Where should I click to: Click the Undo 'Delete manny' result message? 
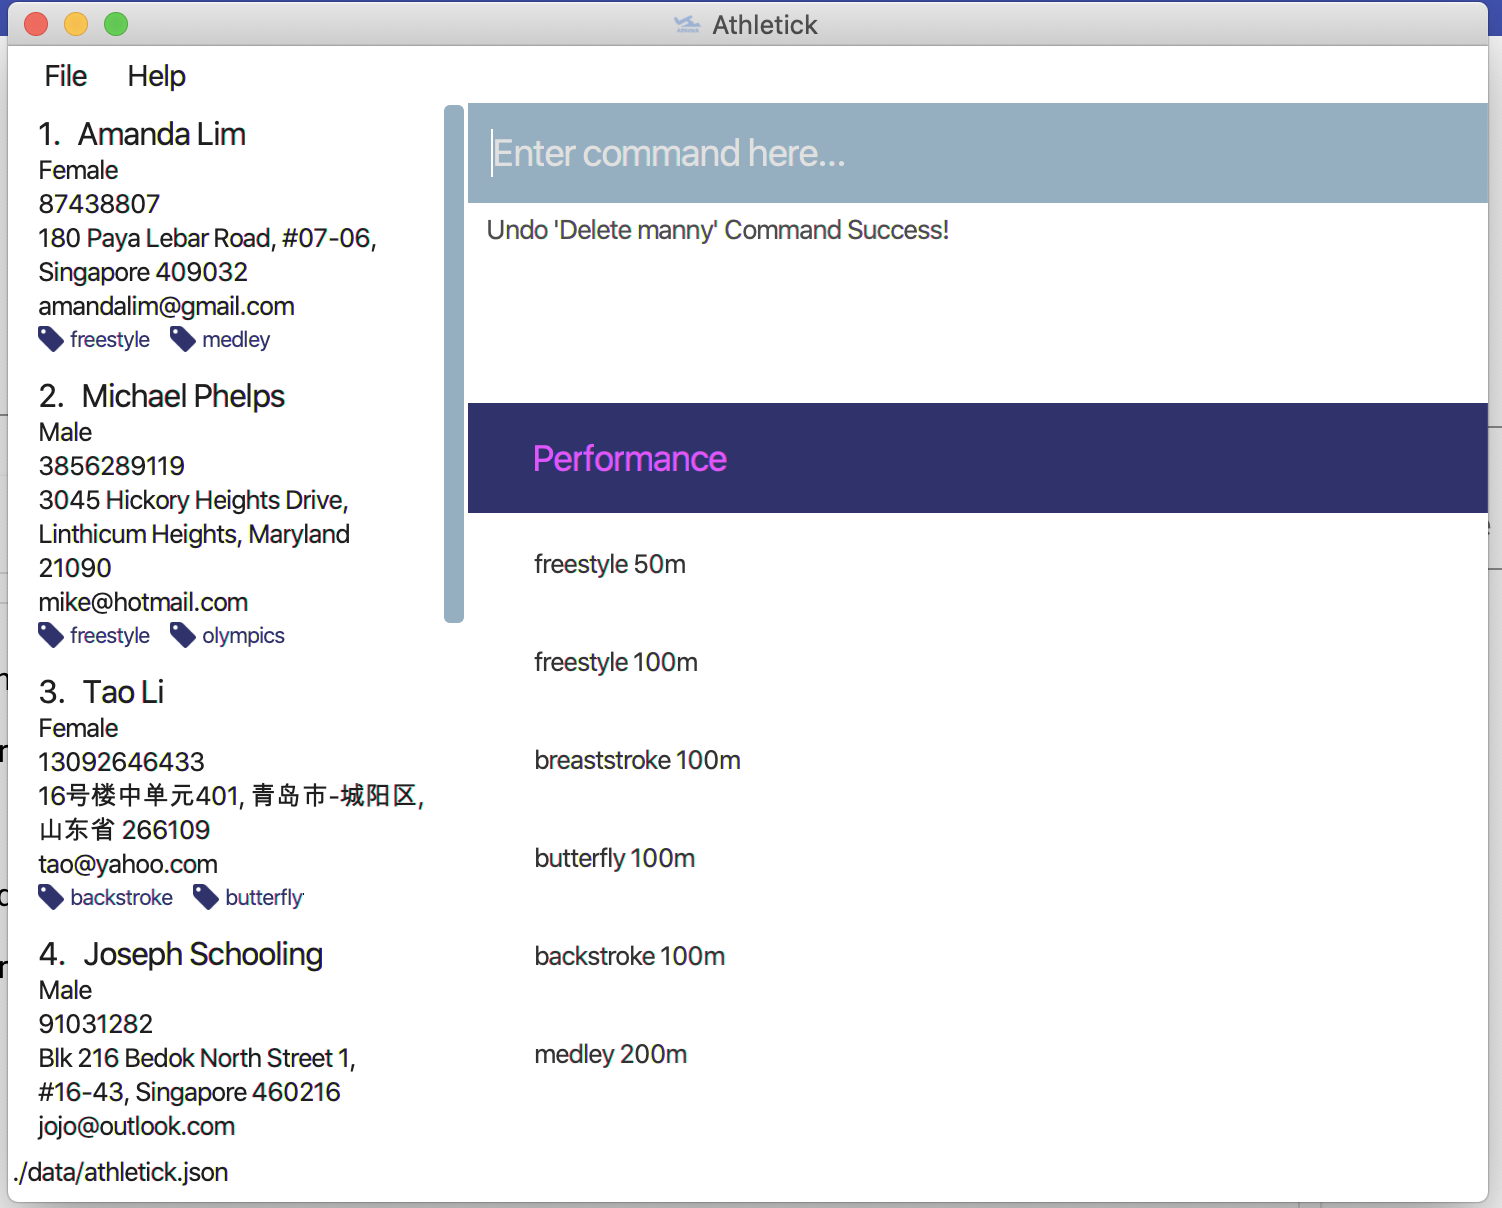718,230
